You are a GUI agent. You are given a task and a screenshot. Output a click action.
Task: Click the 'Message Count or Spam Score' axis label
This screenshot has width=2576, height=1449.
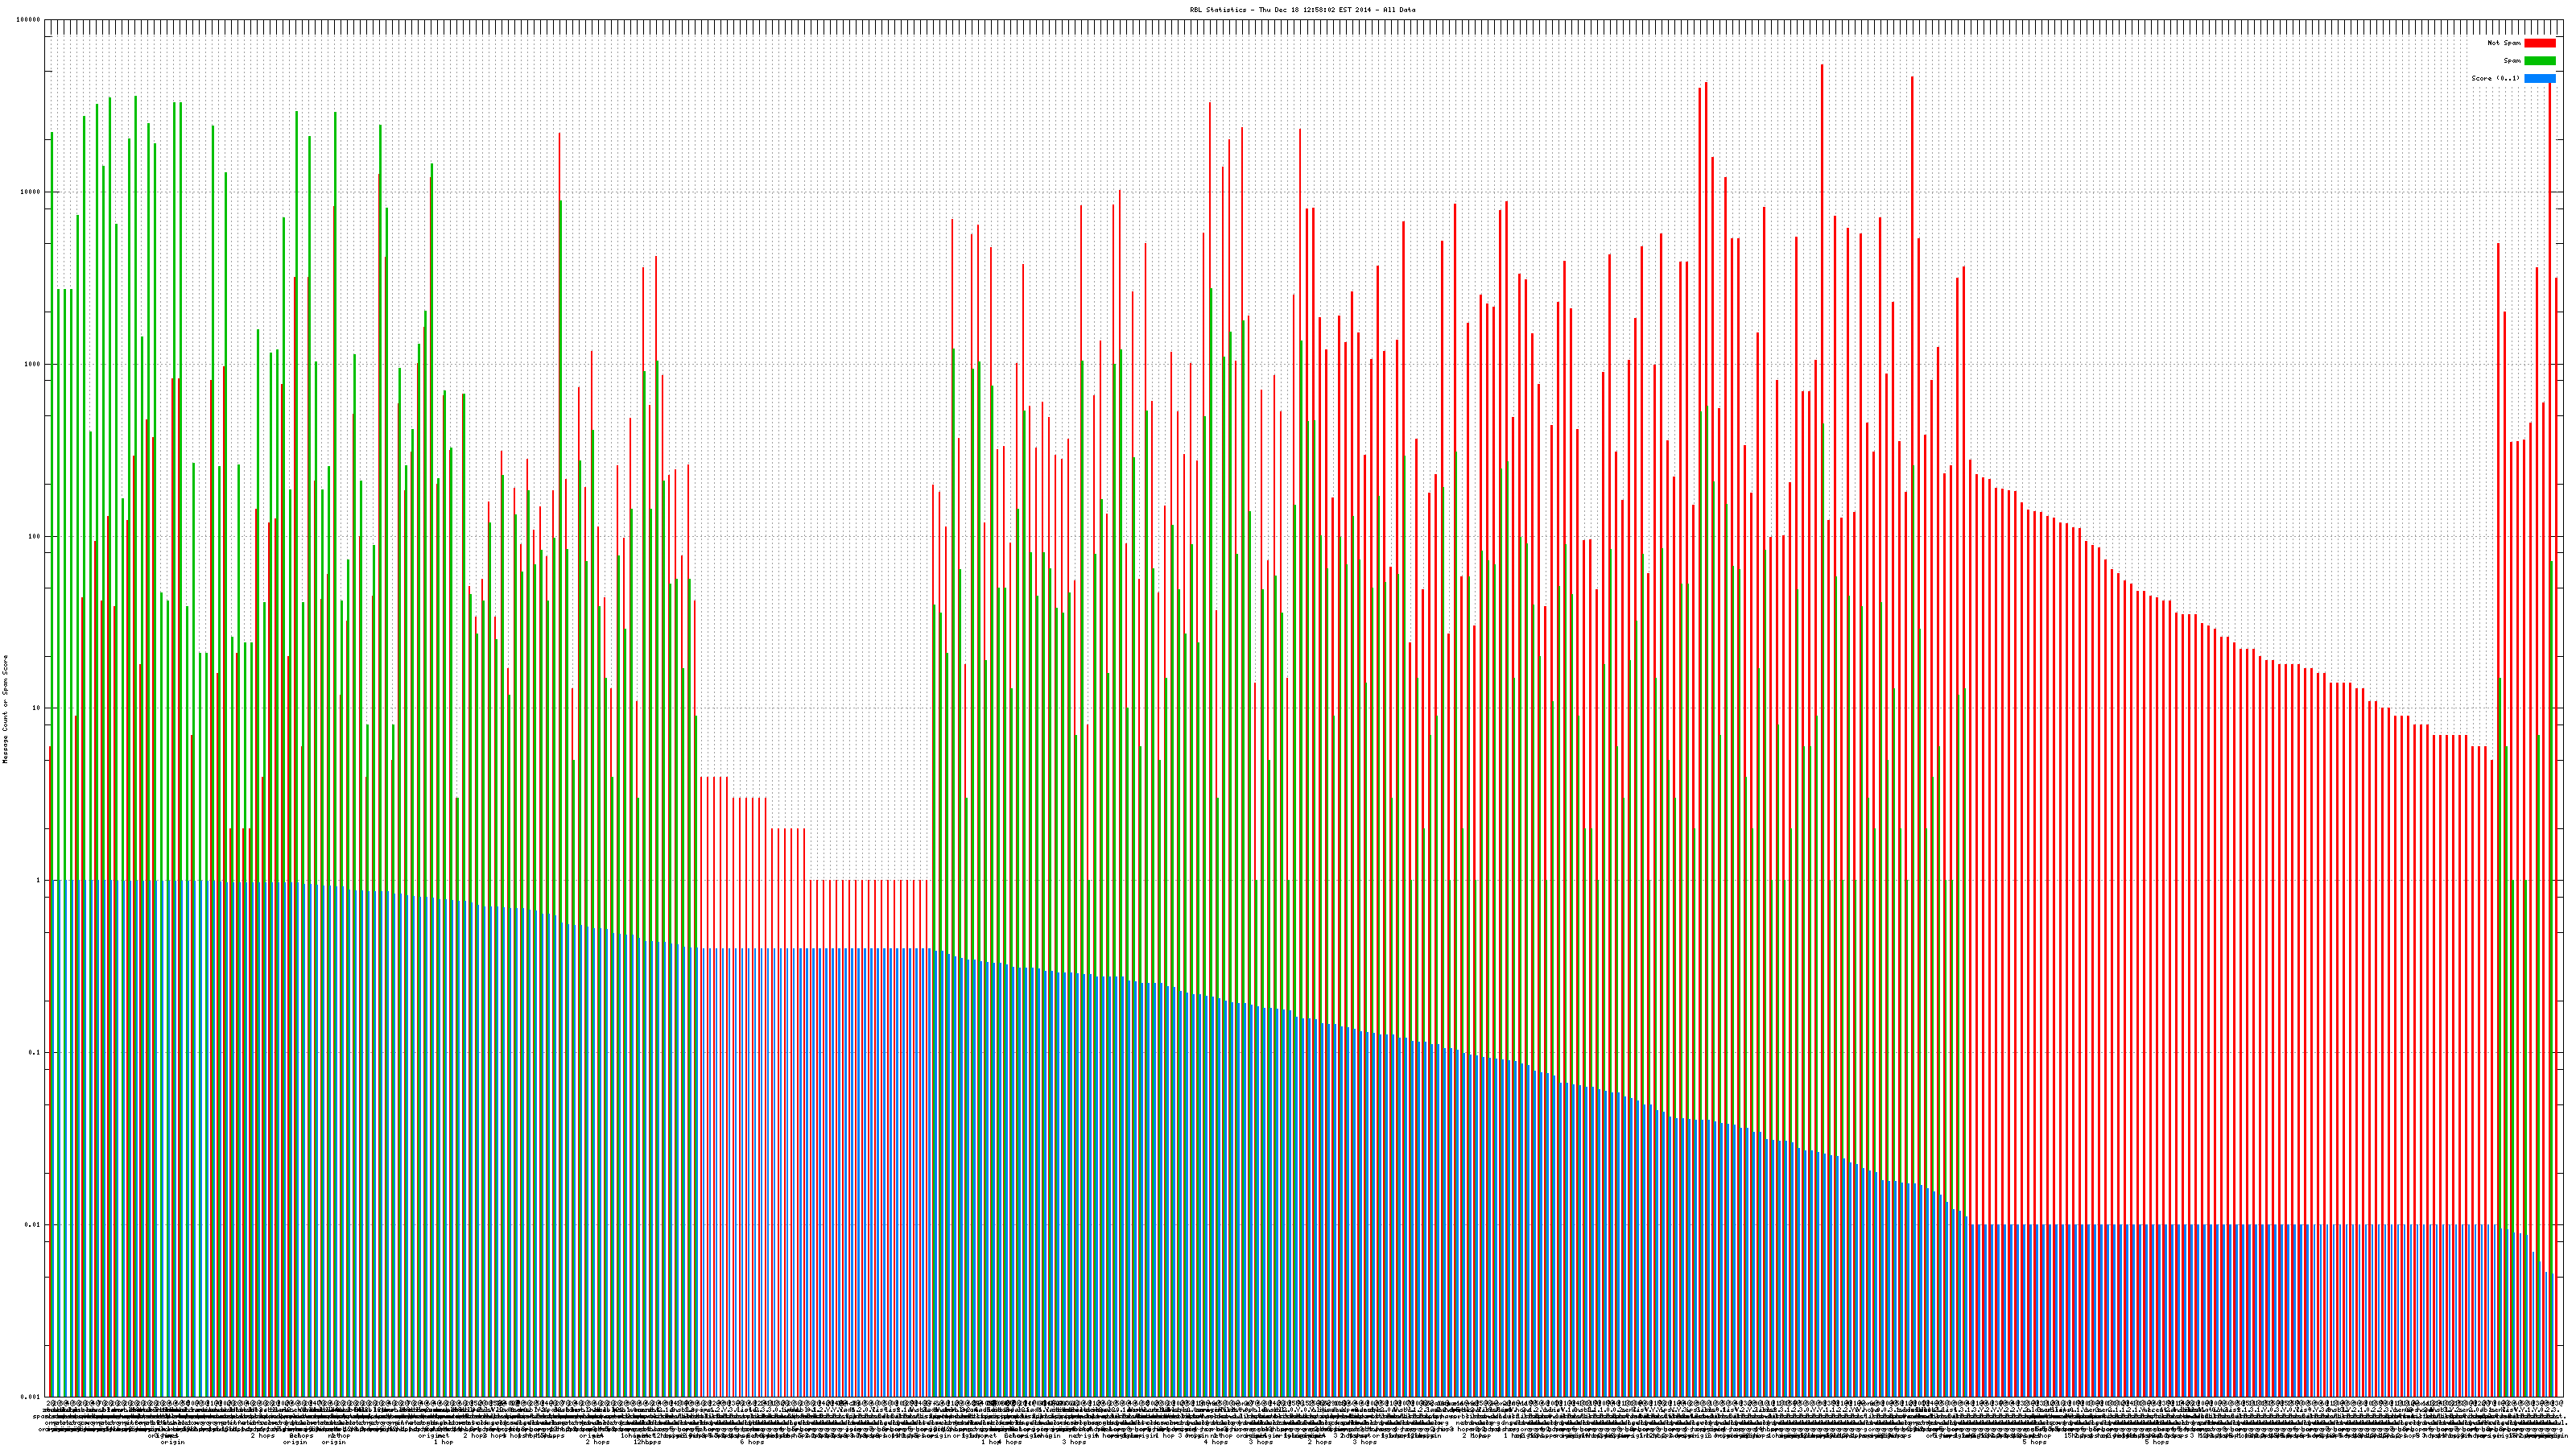point(5,709)
